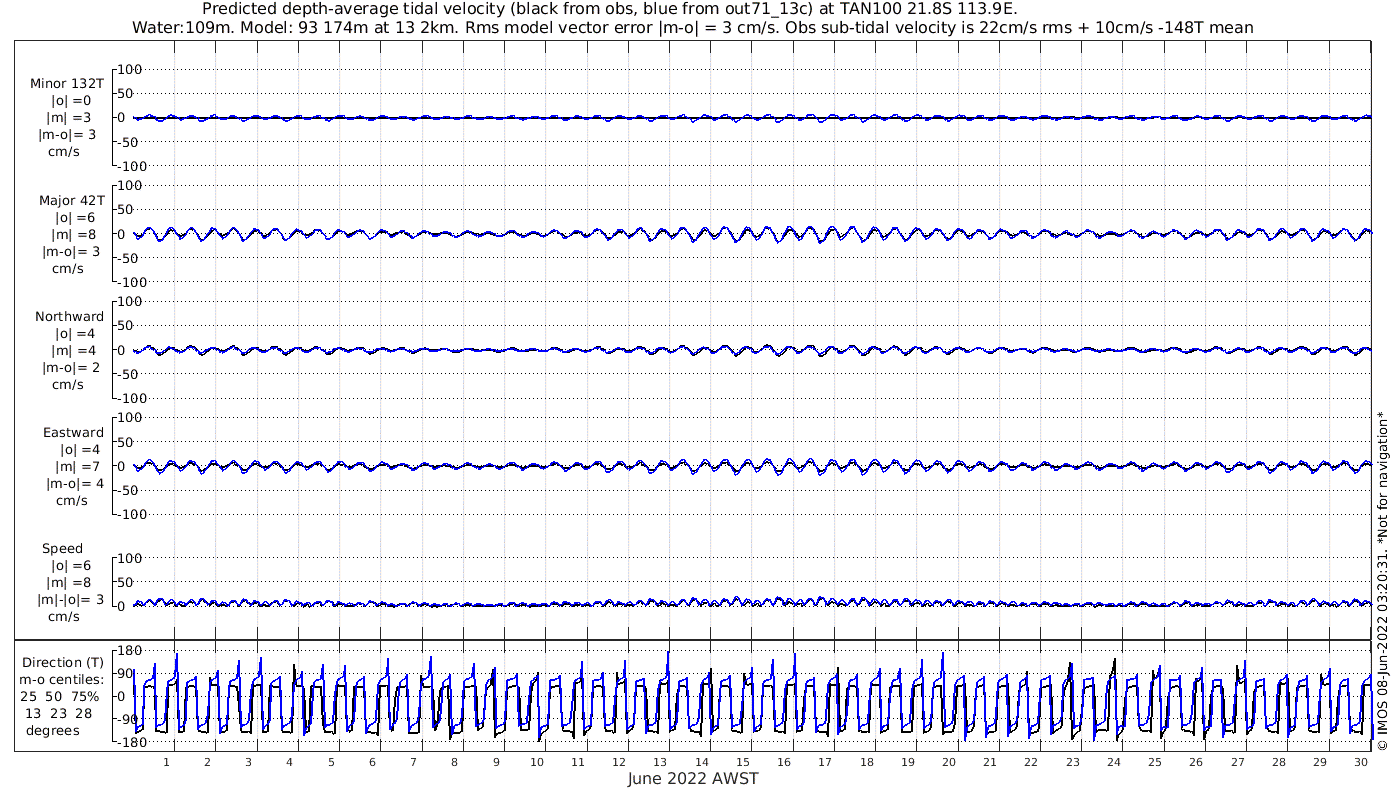
Task: Click day 11 on the date axis
Action: tap(578, 762)
